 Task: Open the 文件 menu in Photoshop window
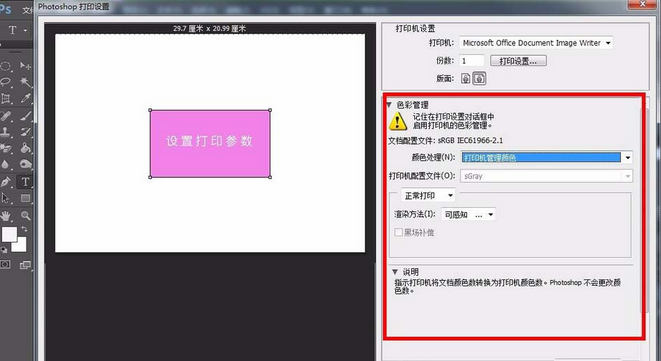pos(27,9)
